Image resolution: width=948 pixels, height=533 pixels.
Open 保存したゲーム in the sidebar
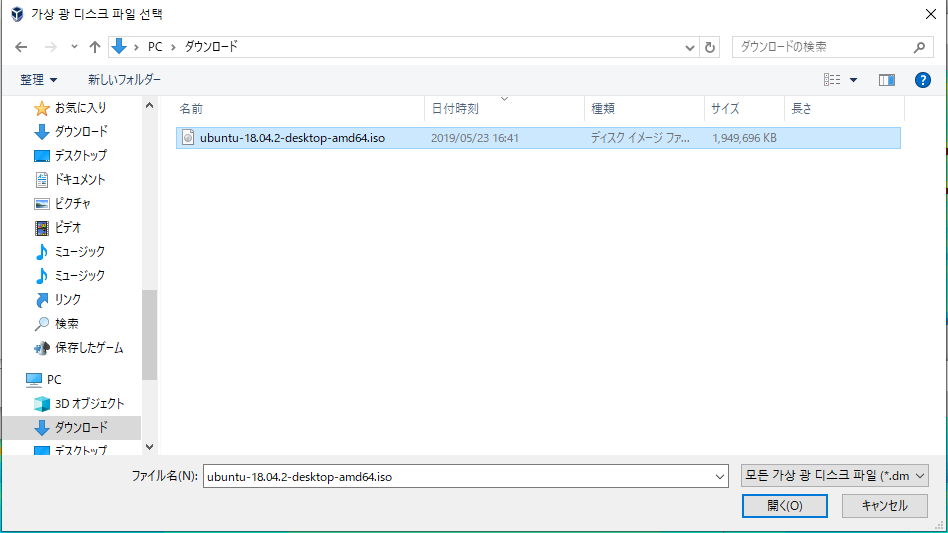(x=79, y=348)
